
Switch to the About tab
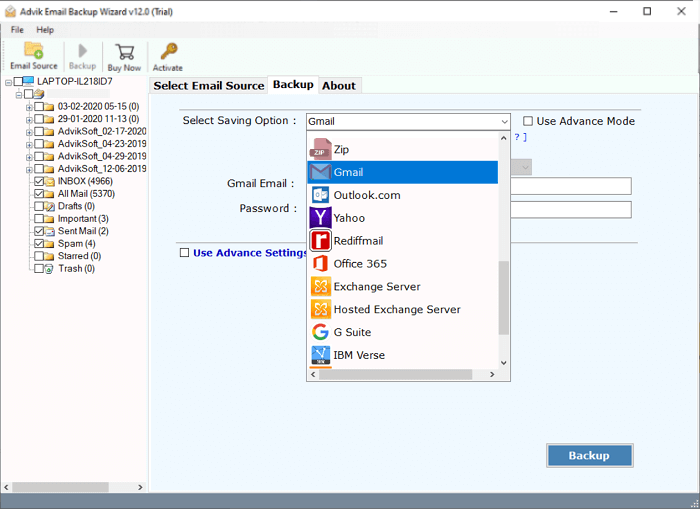click(x=339, y=86)
